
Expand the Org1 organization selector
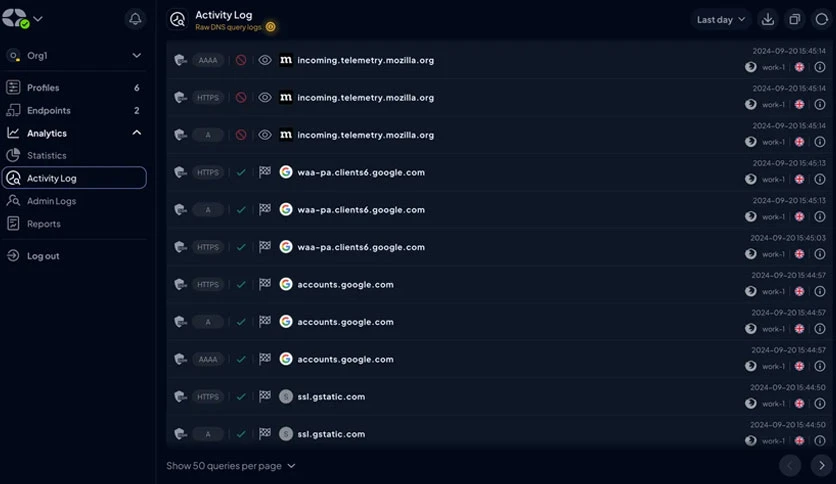(74, 55)
